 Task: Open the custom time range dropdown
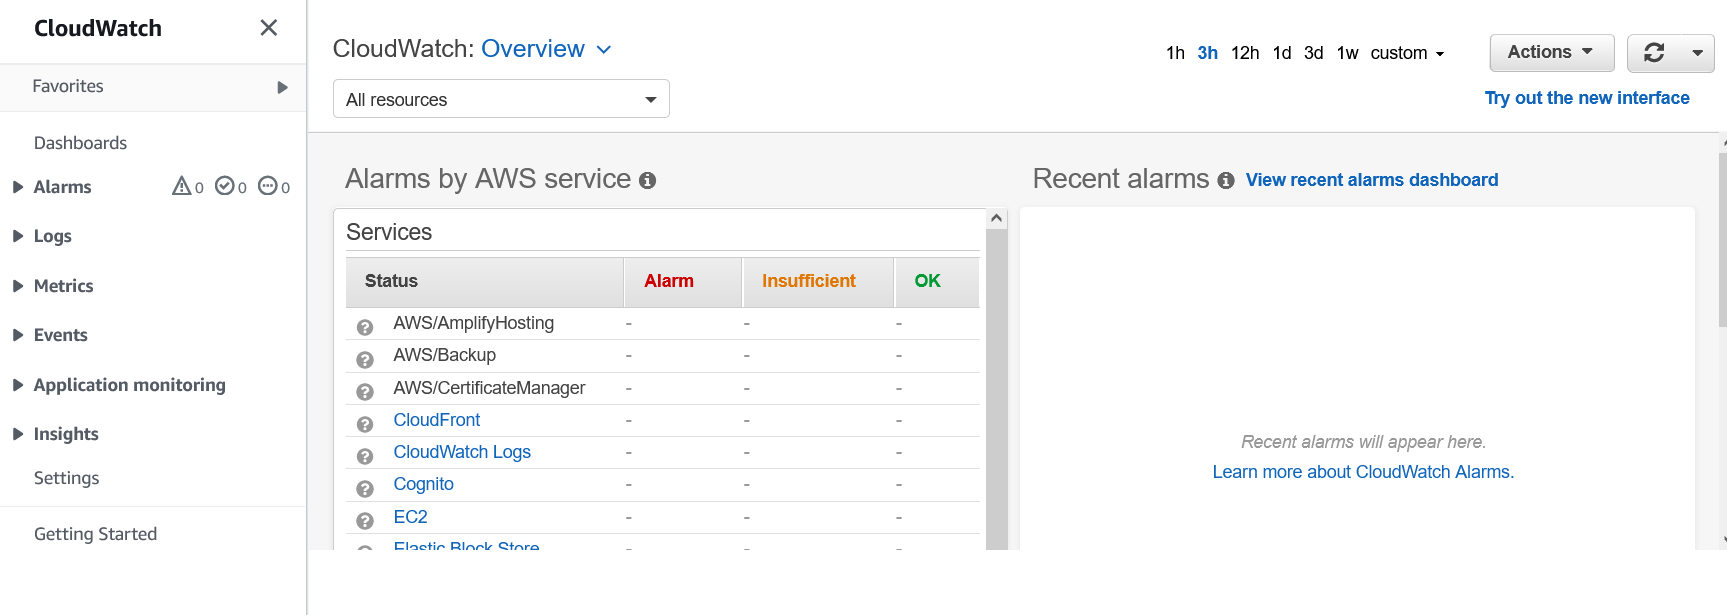coord(1407,53)
